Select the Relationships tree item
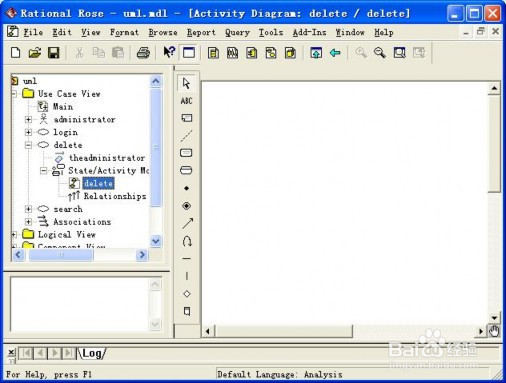 pos(115,196)
